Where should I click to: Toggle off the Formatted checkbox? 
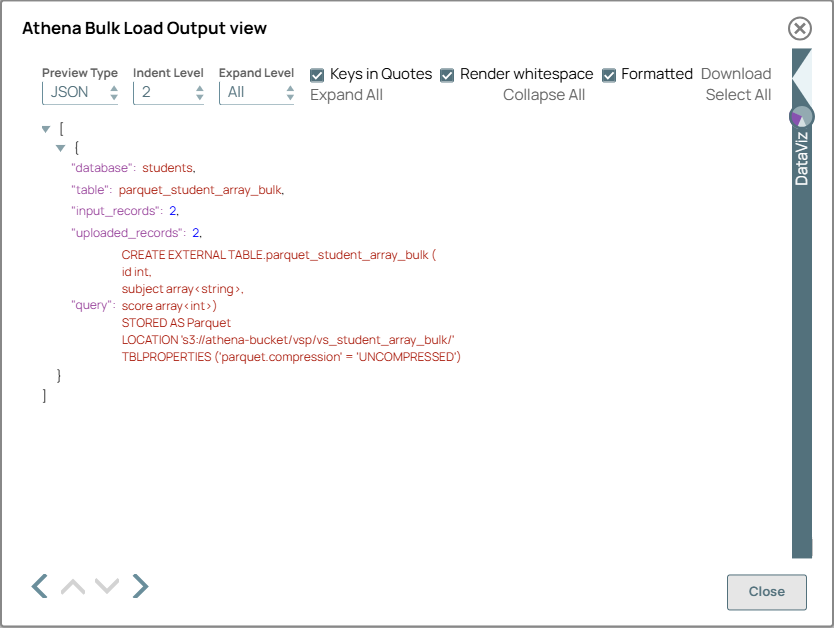pyautogui.click(x=608, y=74)
